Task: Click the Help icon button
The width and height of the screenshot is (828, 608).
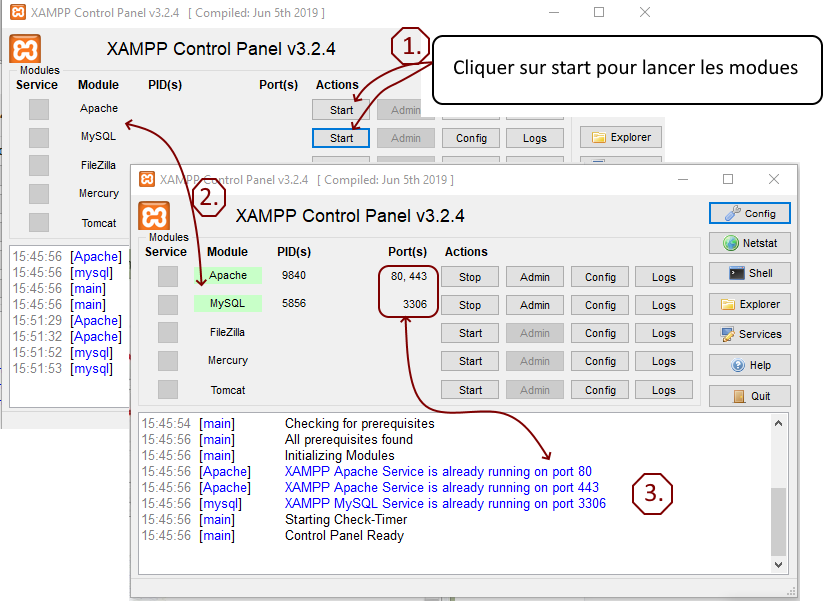Action: point(749,365)
